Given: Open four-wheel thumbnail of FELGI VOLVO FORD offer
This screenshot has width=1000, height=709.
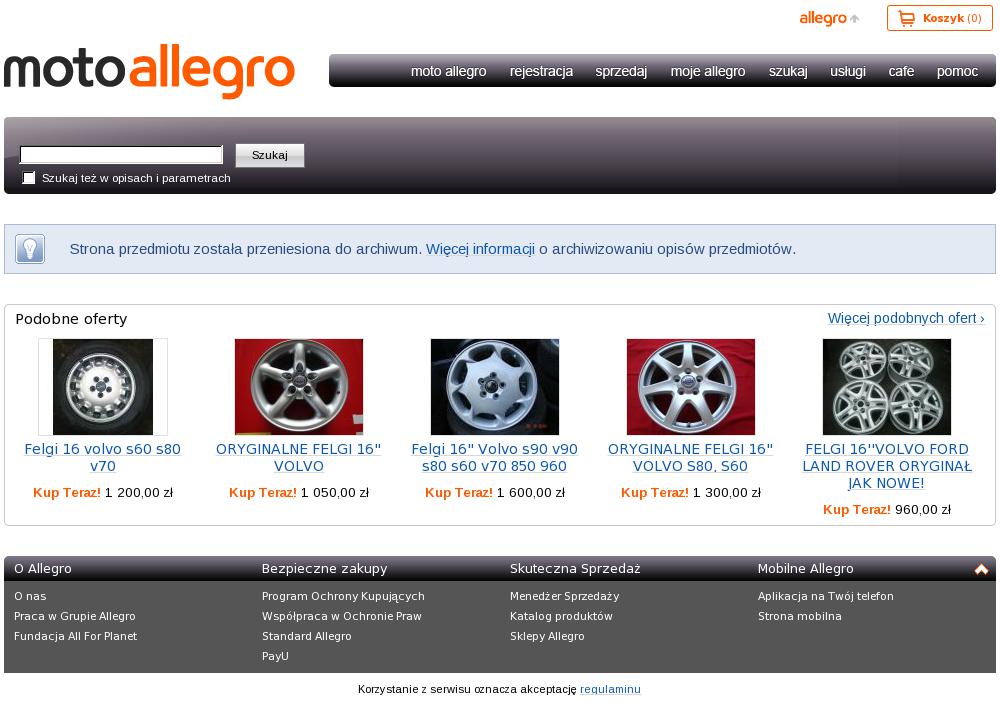Looking at the screenshot, I should coord(886,387).
